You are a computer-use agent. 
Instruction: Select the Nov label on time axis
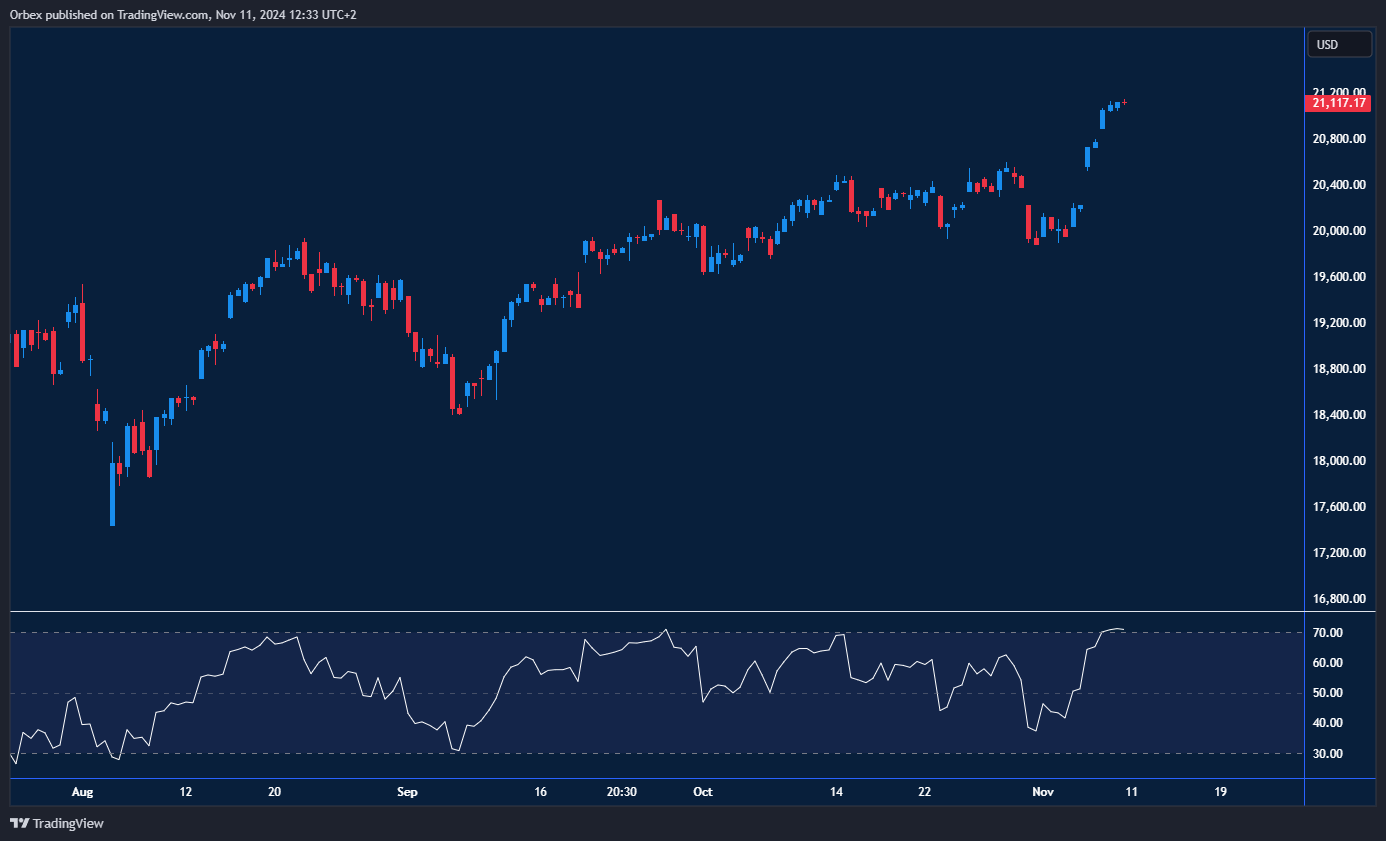click(1043, 792)
